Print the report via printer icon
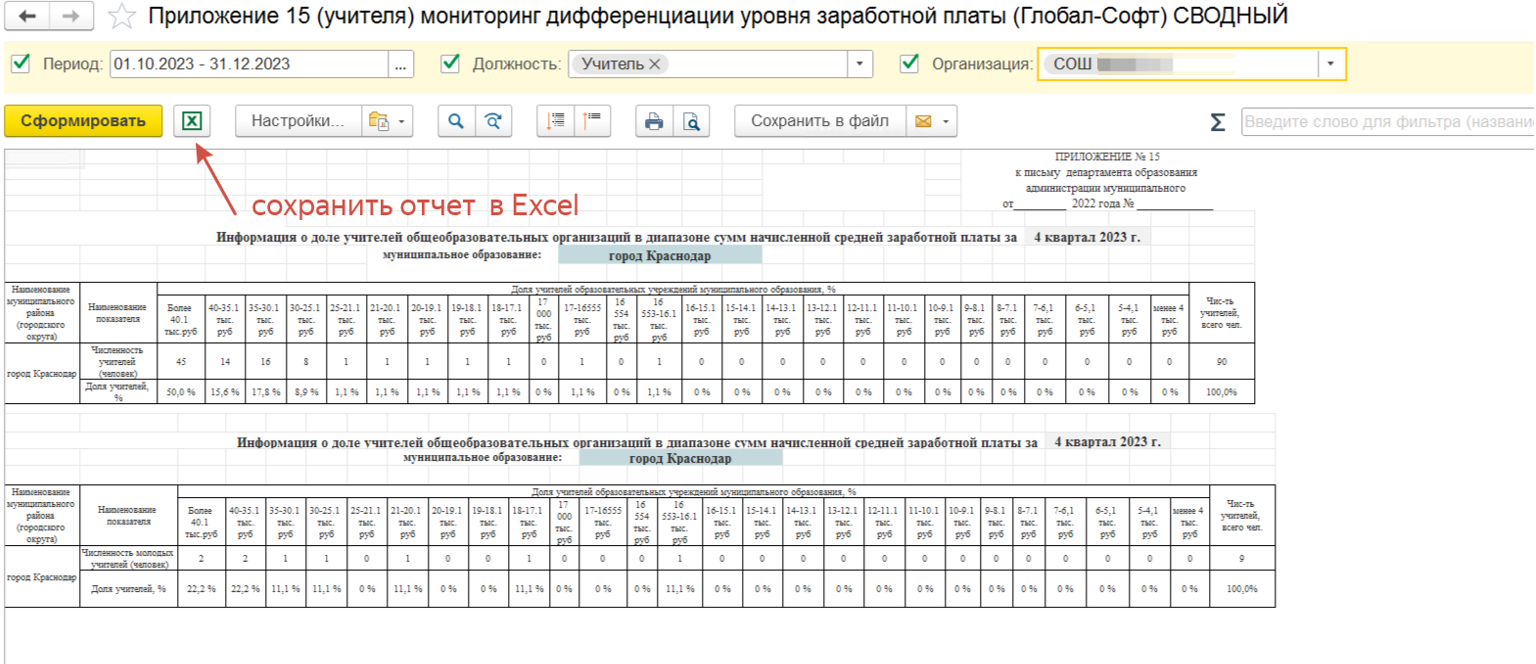1536x664 pixels. (x=654, y=121)
